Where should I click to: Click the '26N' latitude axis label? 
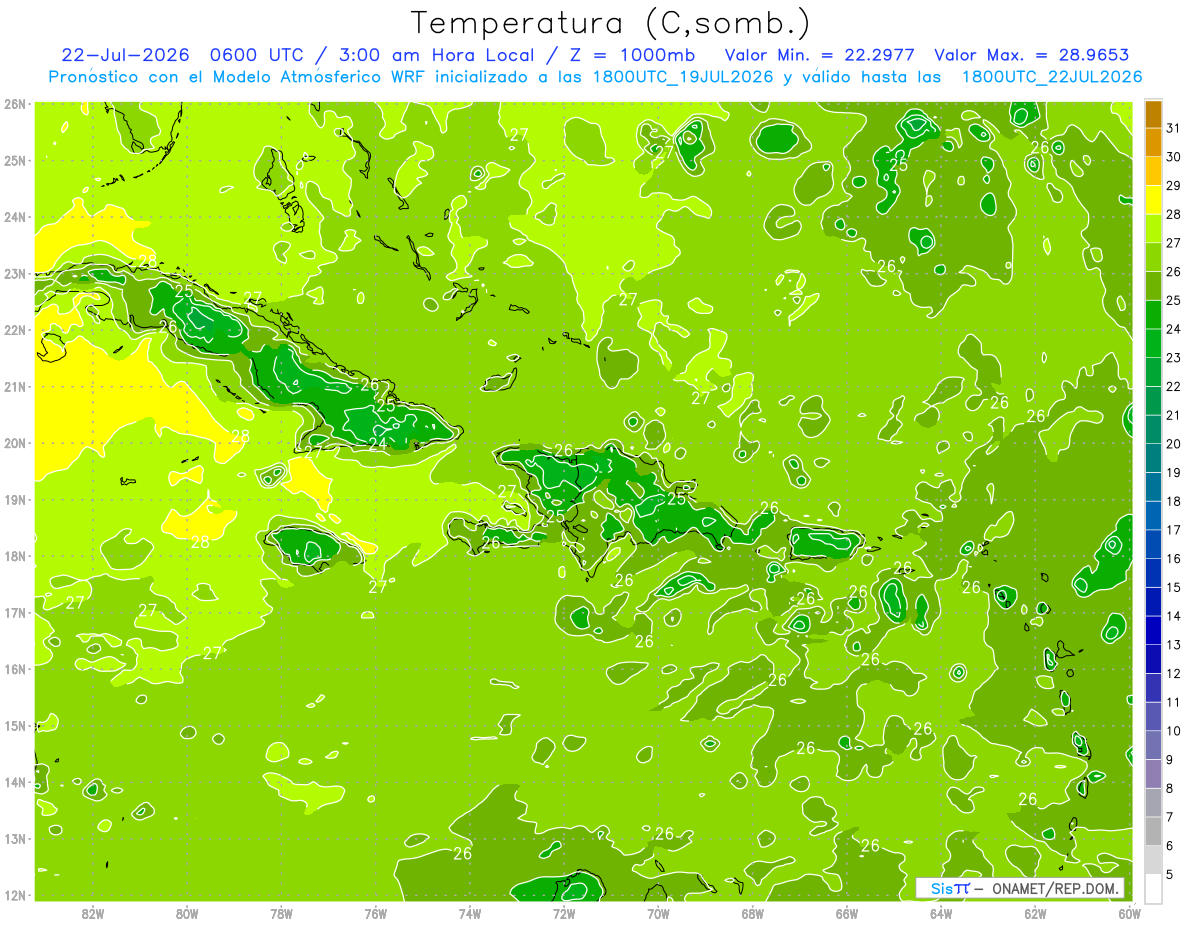click(x=14, y=104)
